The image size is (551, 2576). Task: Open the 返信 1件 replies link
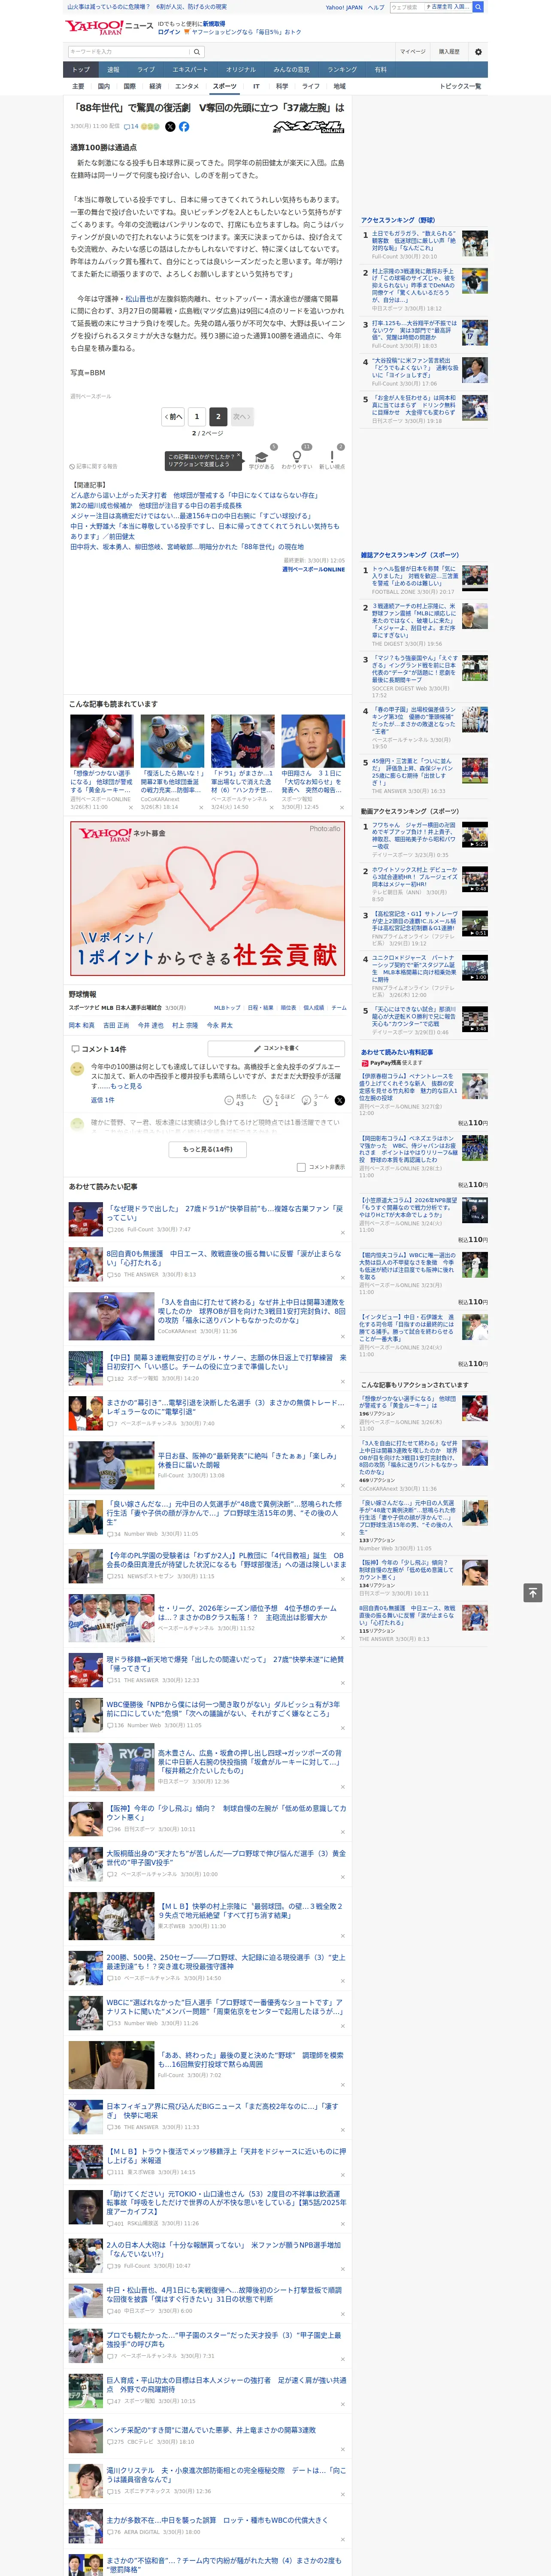[x=102, y=1100]
